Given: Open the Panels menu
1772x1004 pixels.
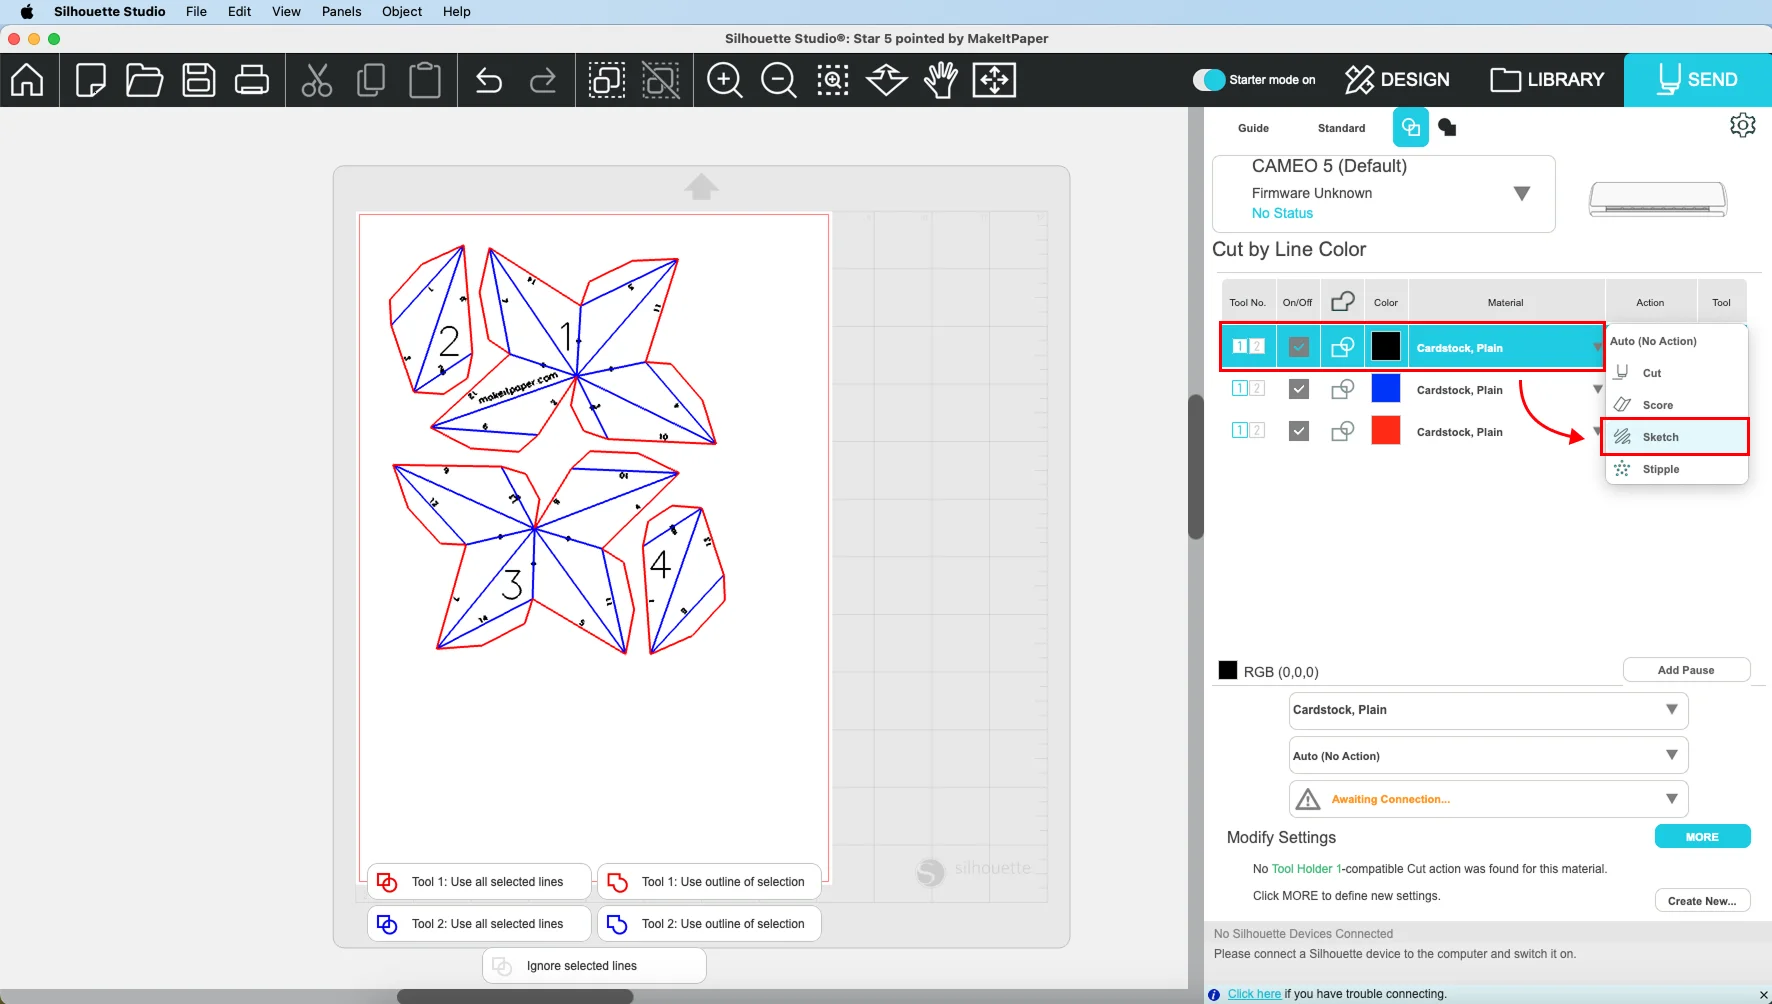Looking at the screenshot, I should coord(341,11).
